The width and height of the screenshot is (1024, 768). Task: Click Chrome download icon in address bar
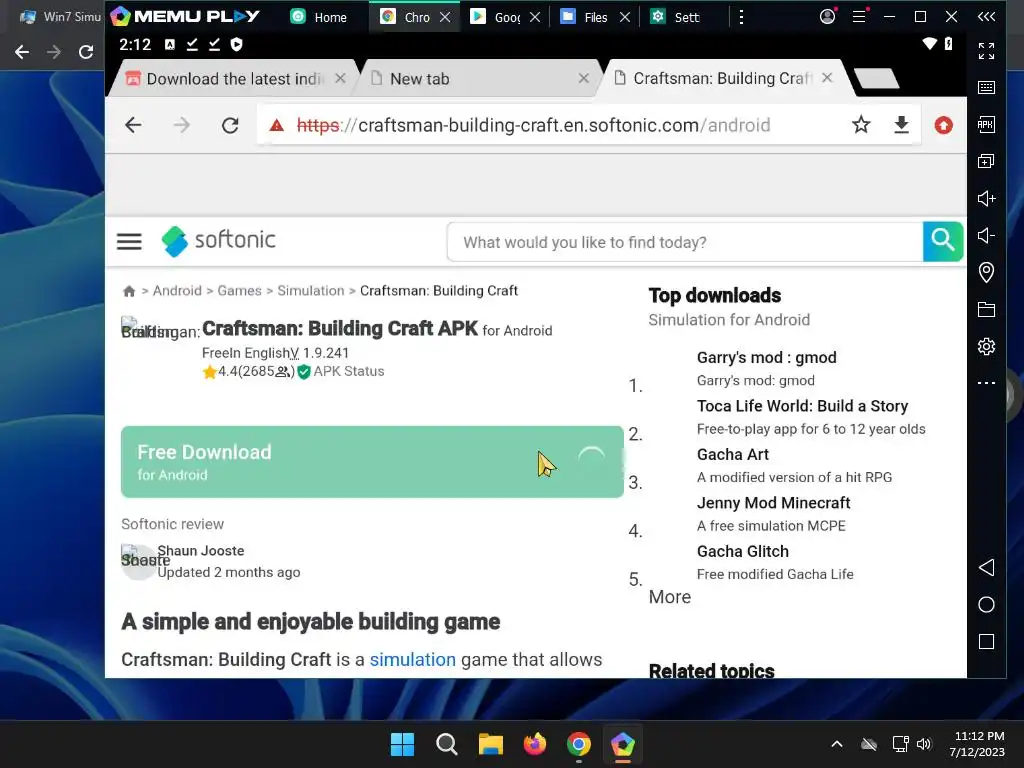[x=901, y=125]
